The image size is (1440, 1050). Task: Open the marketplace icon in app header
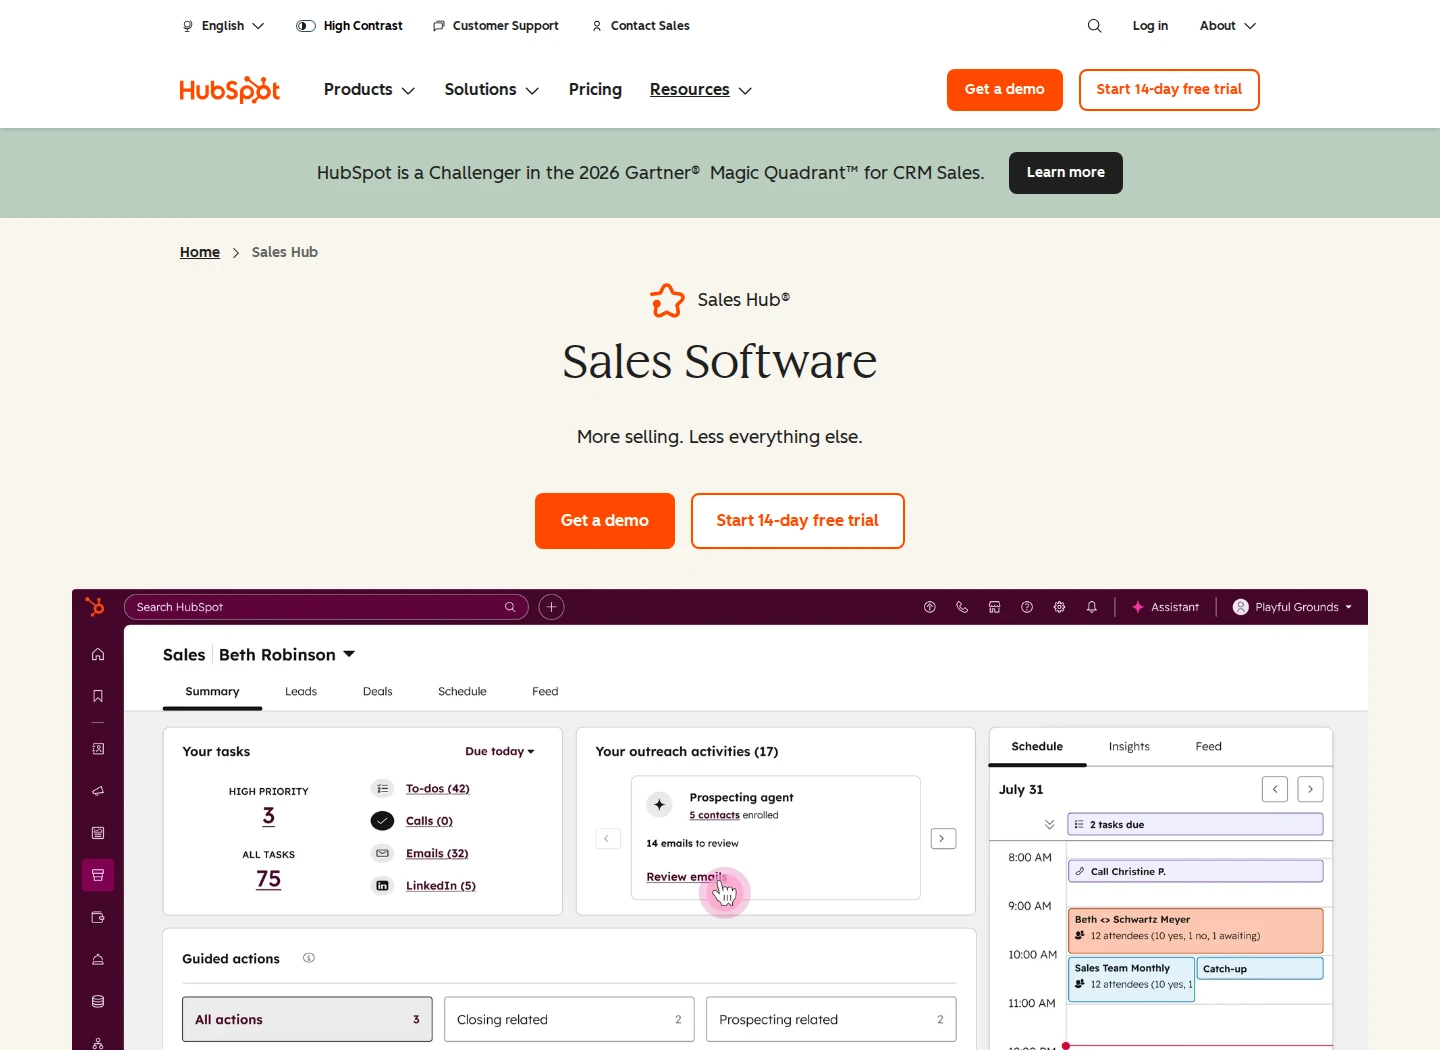tap(994, 607)
